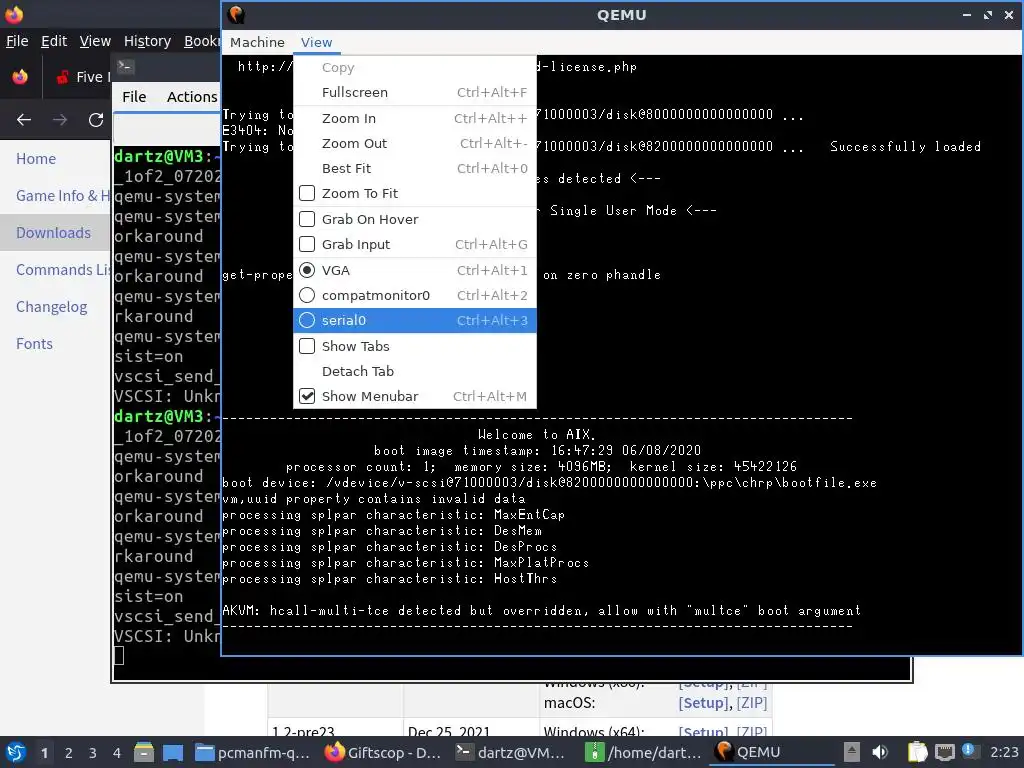This screenshot has height=768, width=1024.
Task: Click macOS ZIP download link
Action: pyautogui.click(x=752, y=703)
